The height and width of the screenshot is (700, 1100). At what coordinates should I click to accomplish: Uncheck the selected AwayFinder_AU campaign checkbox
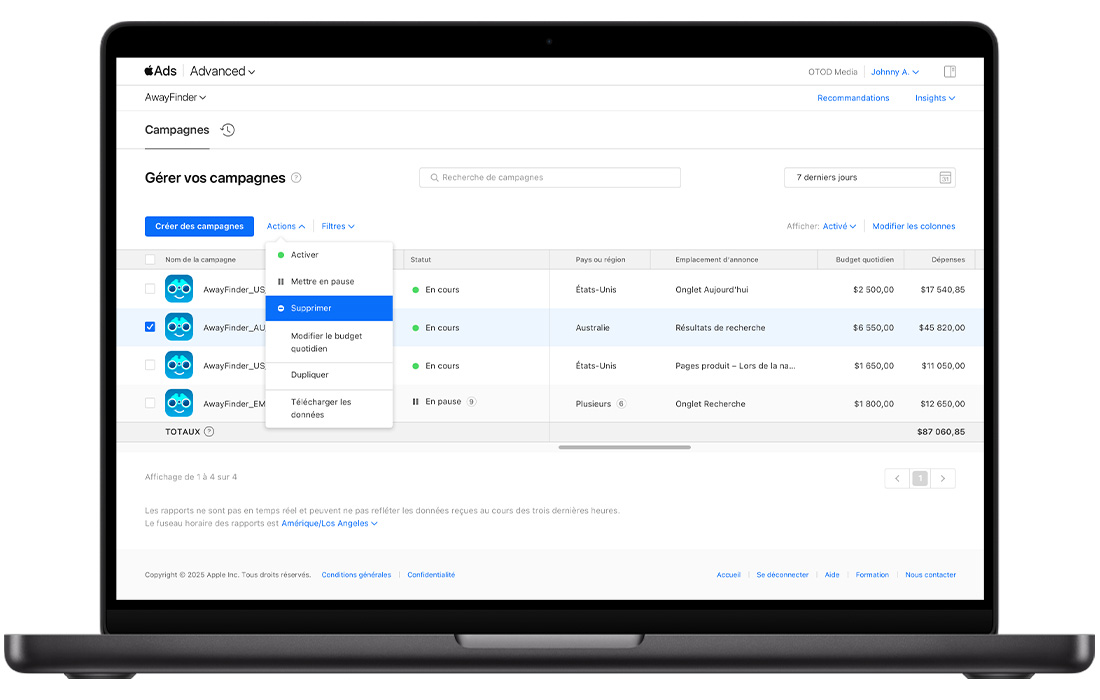click(150, 327)
